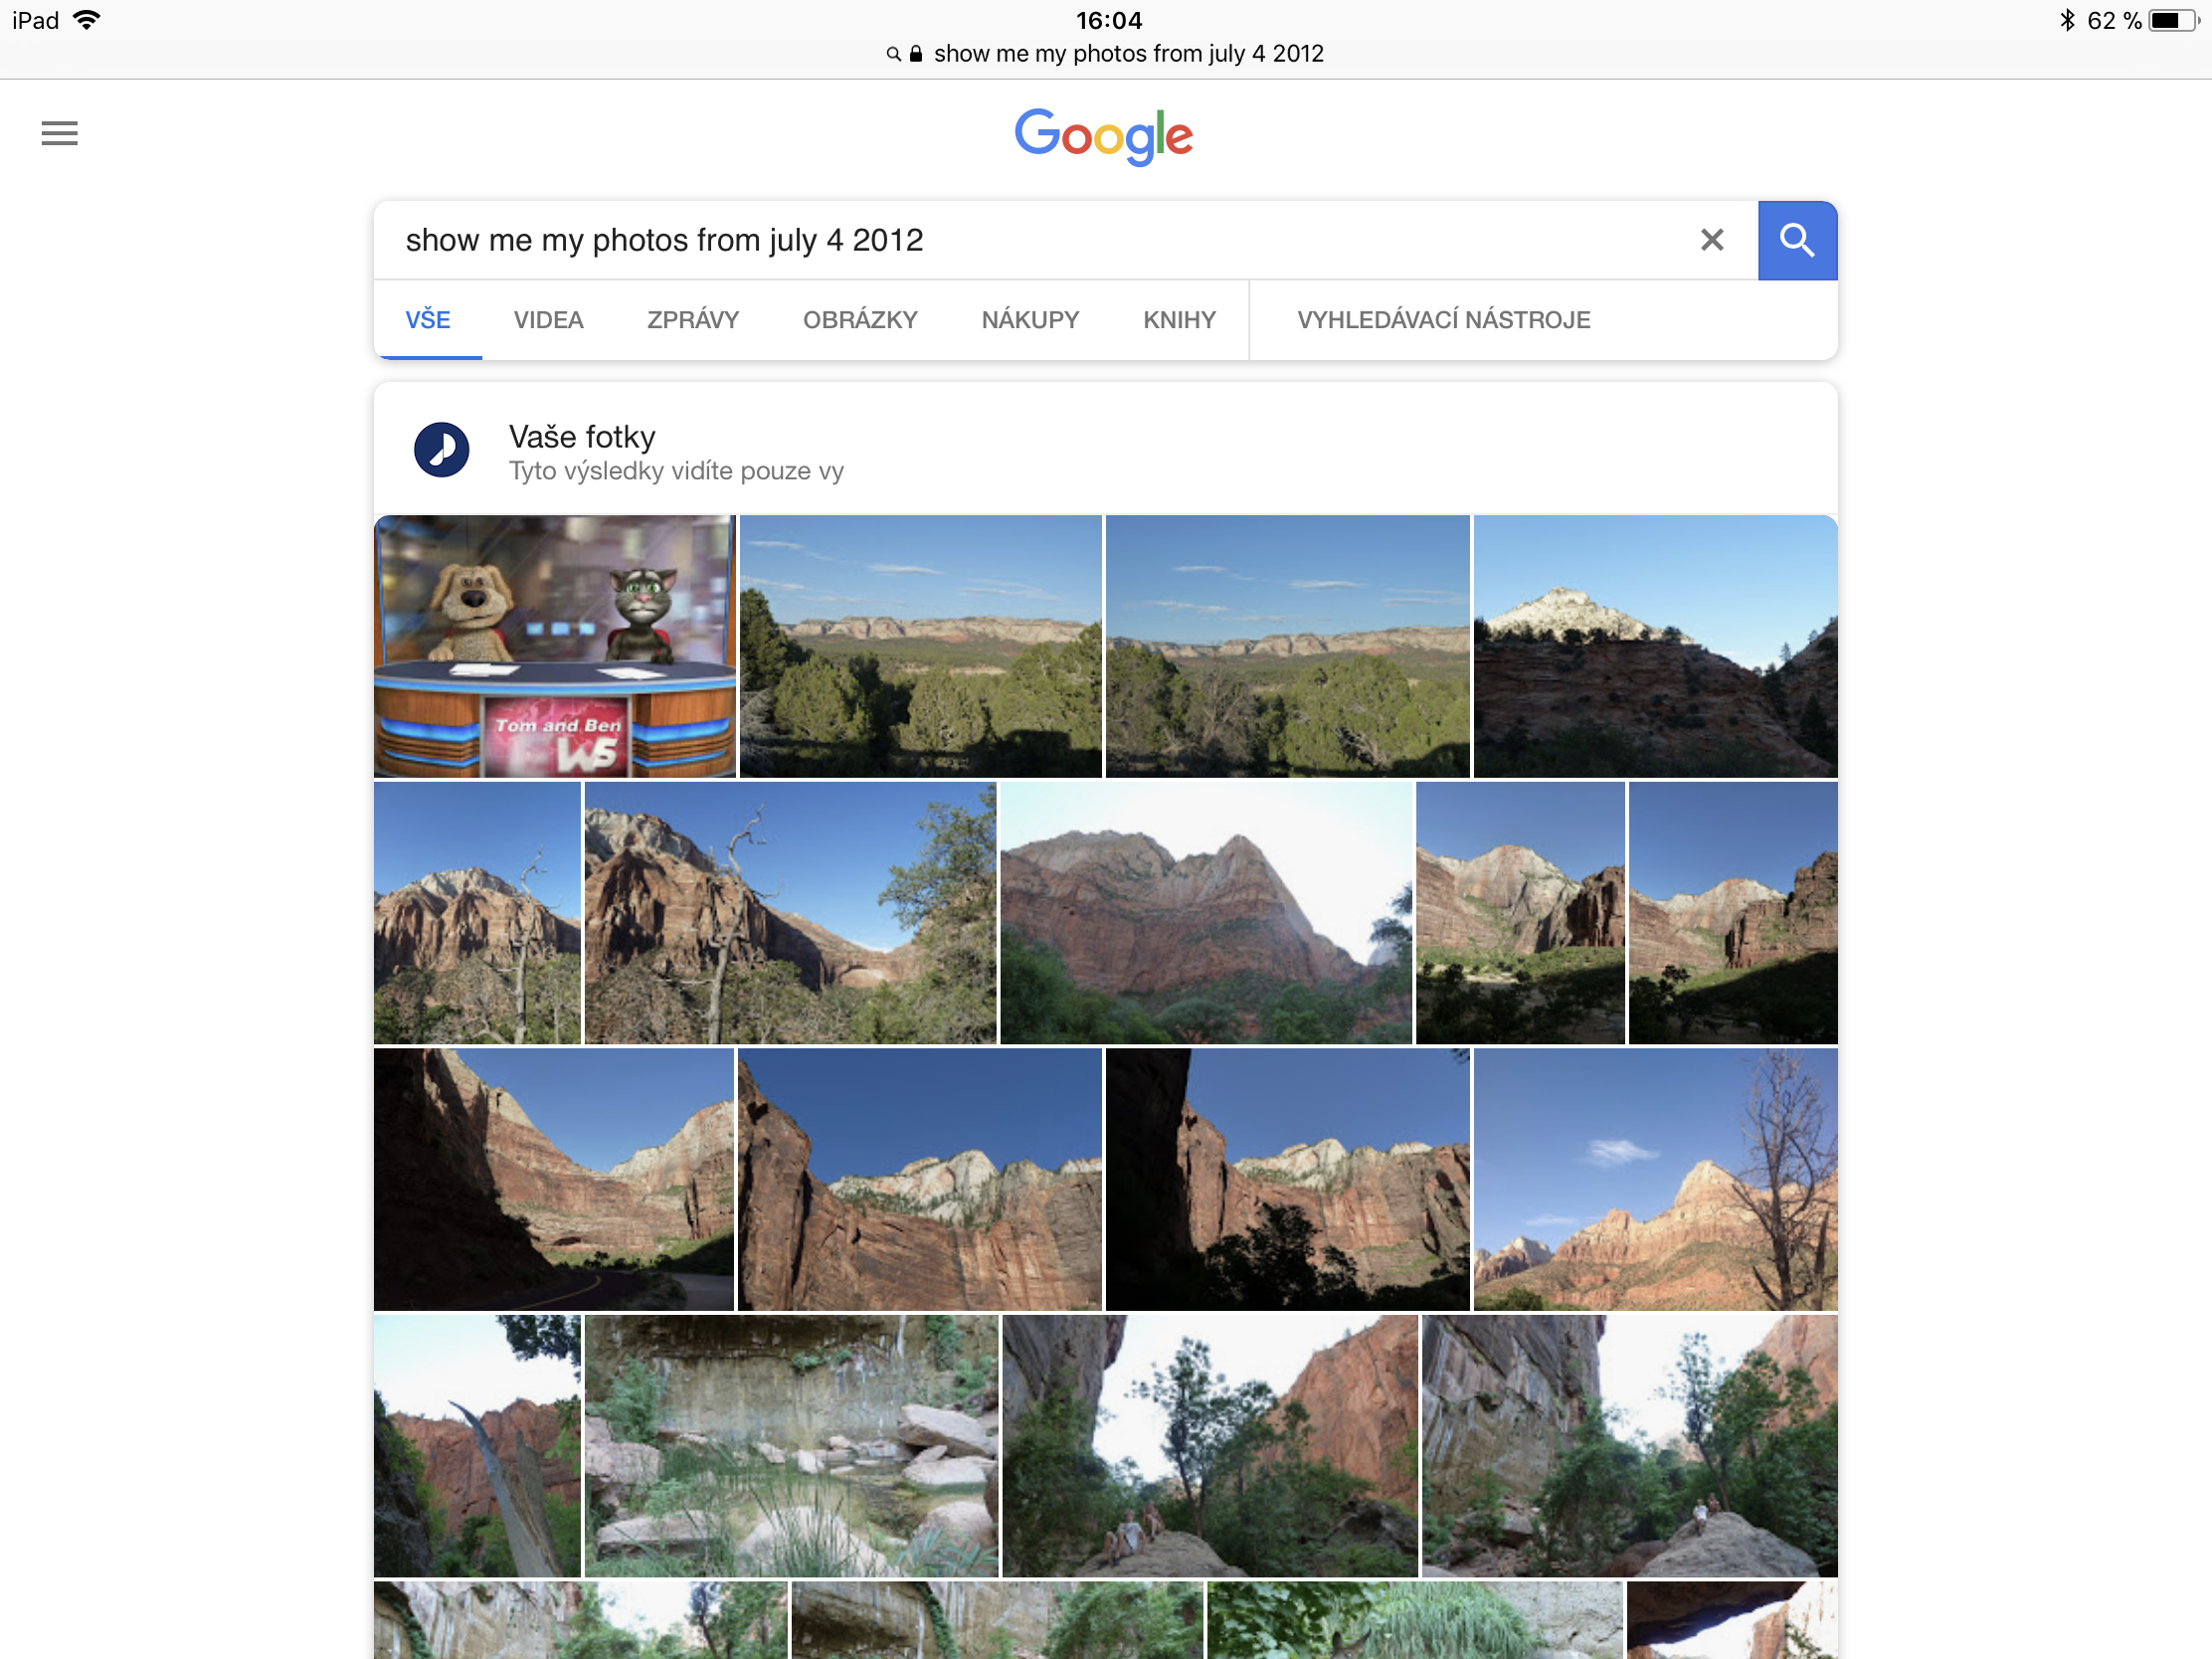
Task: Open the hamburger menu icon
Action: [59, 133]
